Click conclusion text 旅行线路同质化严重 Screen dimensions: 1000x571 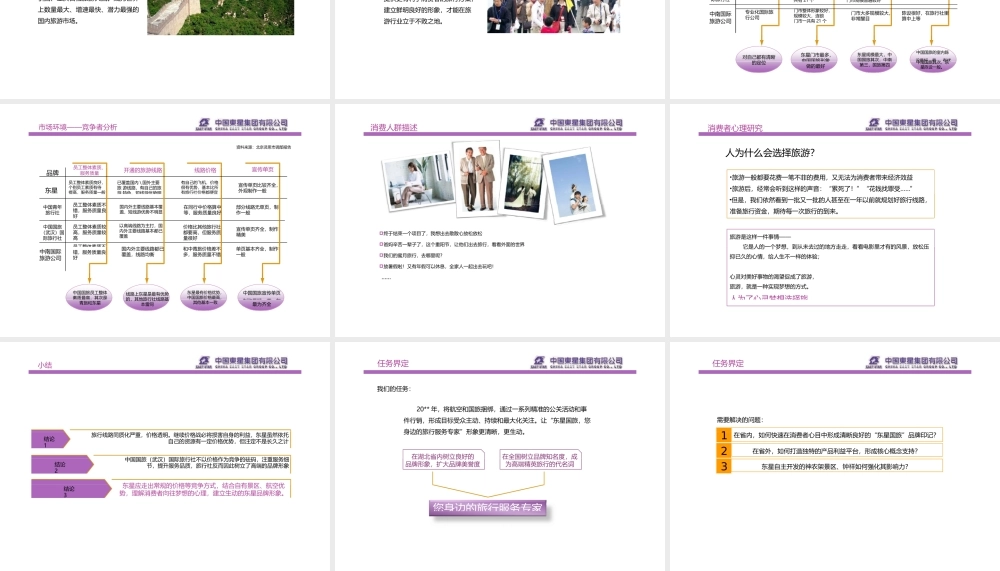[x=189, y=438]
